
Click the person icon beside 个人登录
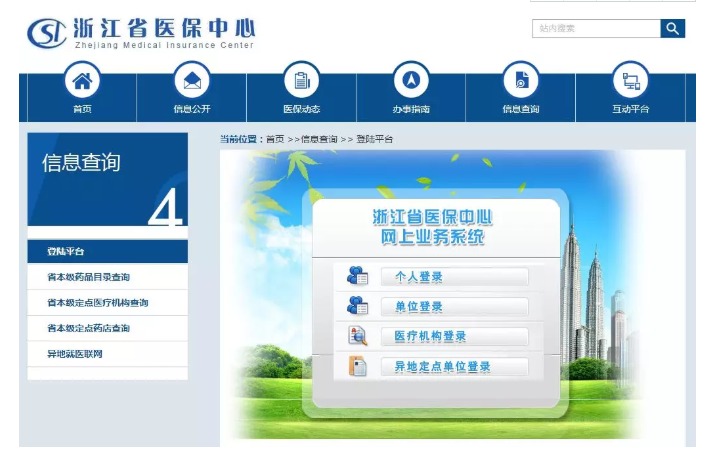(x=357, y=277)
